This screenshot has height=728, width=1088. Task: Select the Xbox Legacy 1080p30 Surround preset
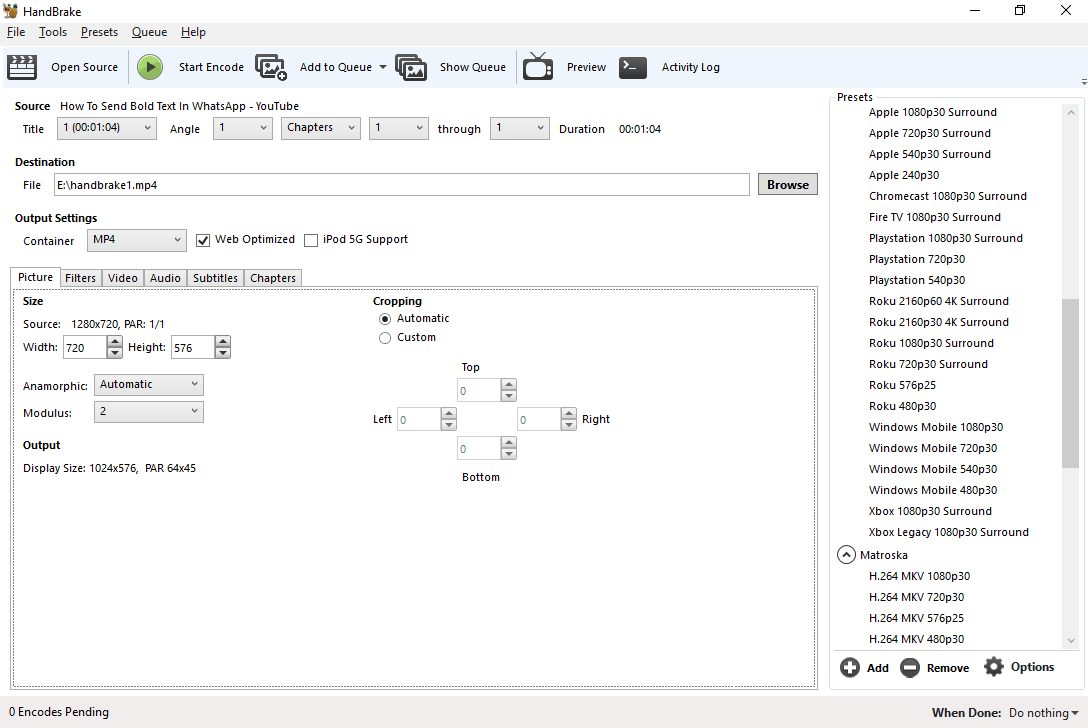[x=949, y=532]
